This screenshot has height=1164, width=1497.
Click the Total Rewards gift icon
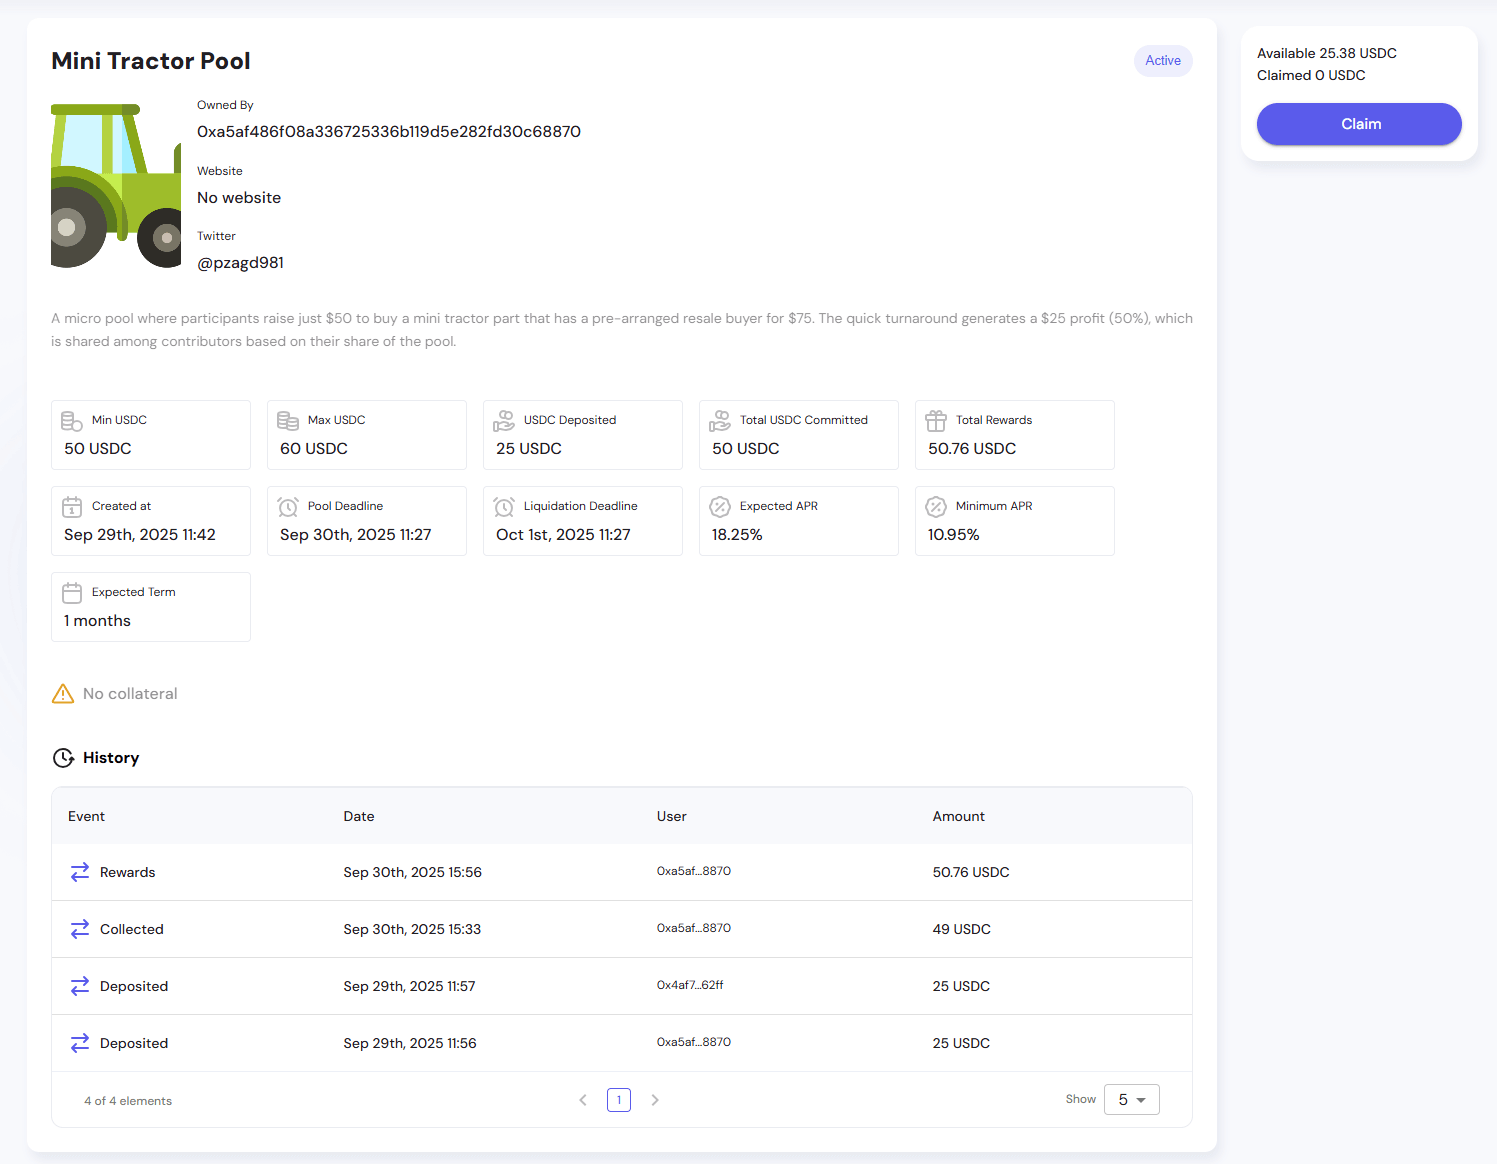pyautogui.click(x=936, y=421)
